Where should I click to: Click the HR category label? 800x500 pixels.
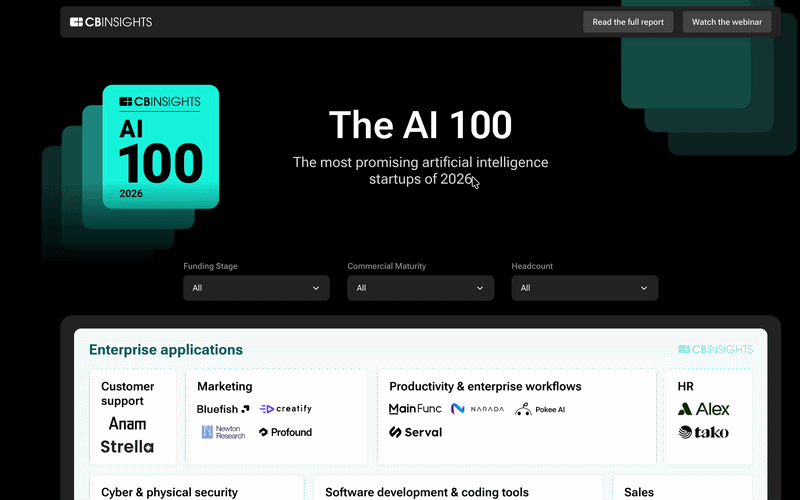coord(686,386)
